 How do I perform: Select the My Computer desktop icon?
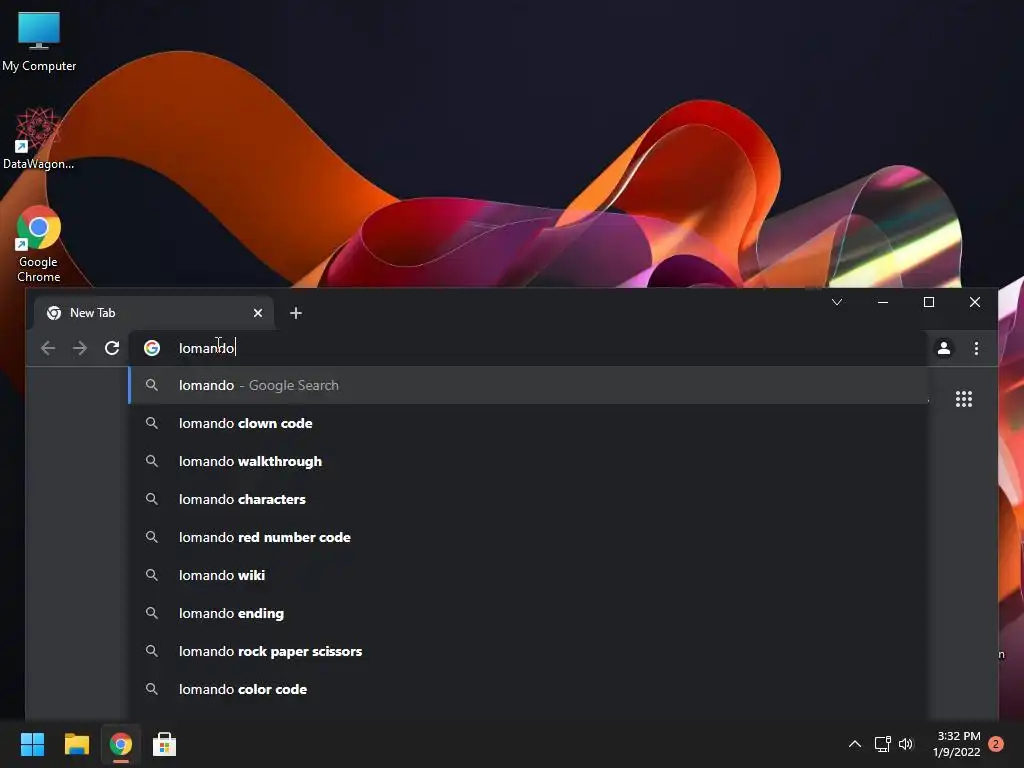(39, 42)
